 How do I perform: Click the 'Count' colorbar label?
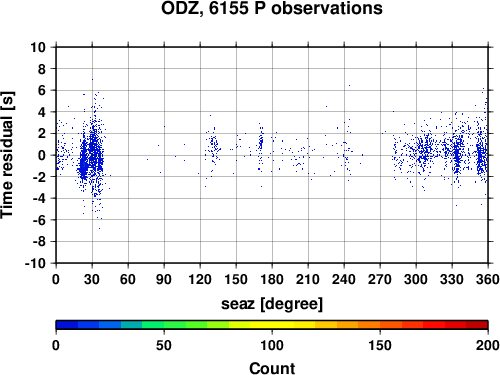coord(272,368)
